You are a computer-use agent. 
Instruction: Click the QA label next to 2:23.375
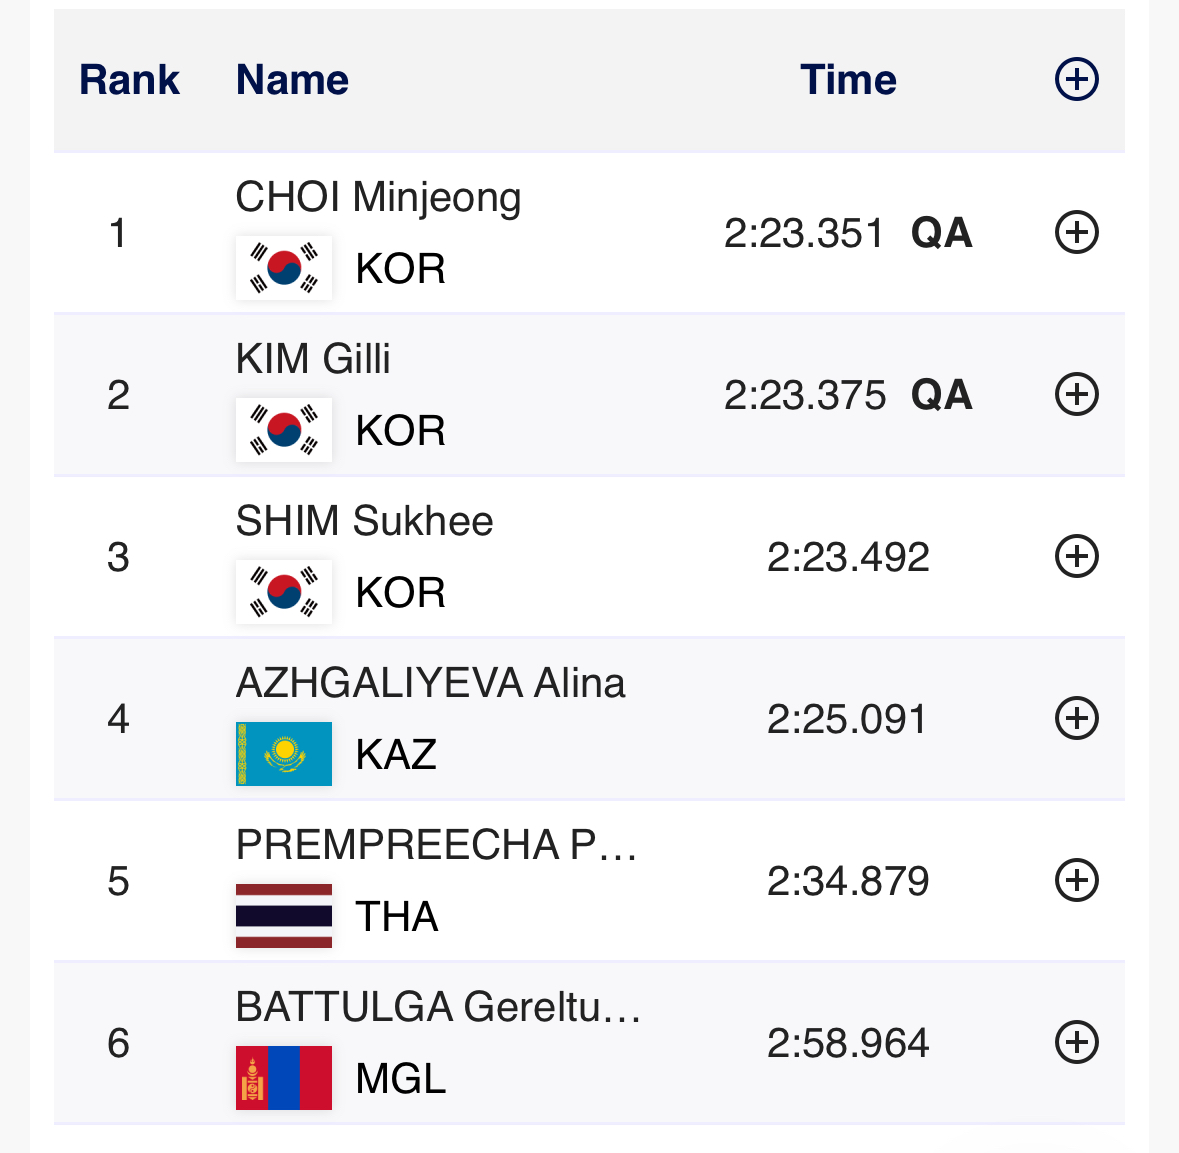point(941,395)
